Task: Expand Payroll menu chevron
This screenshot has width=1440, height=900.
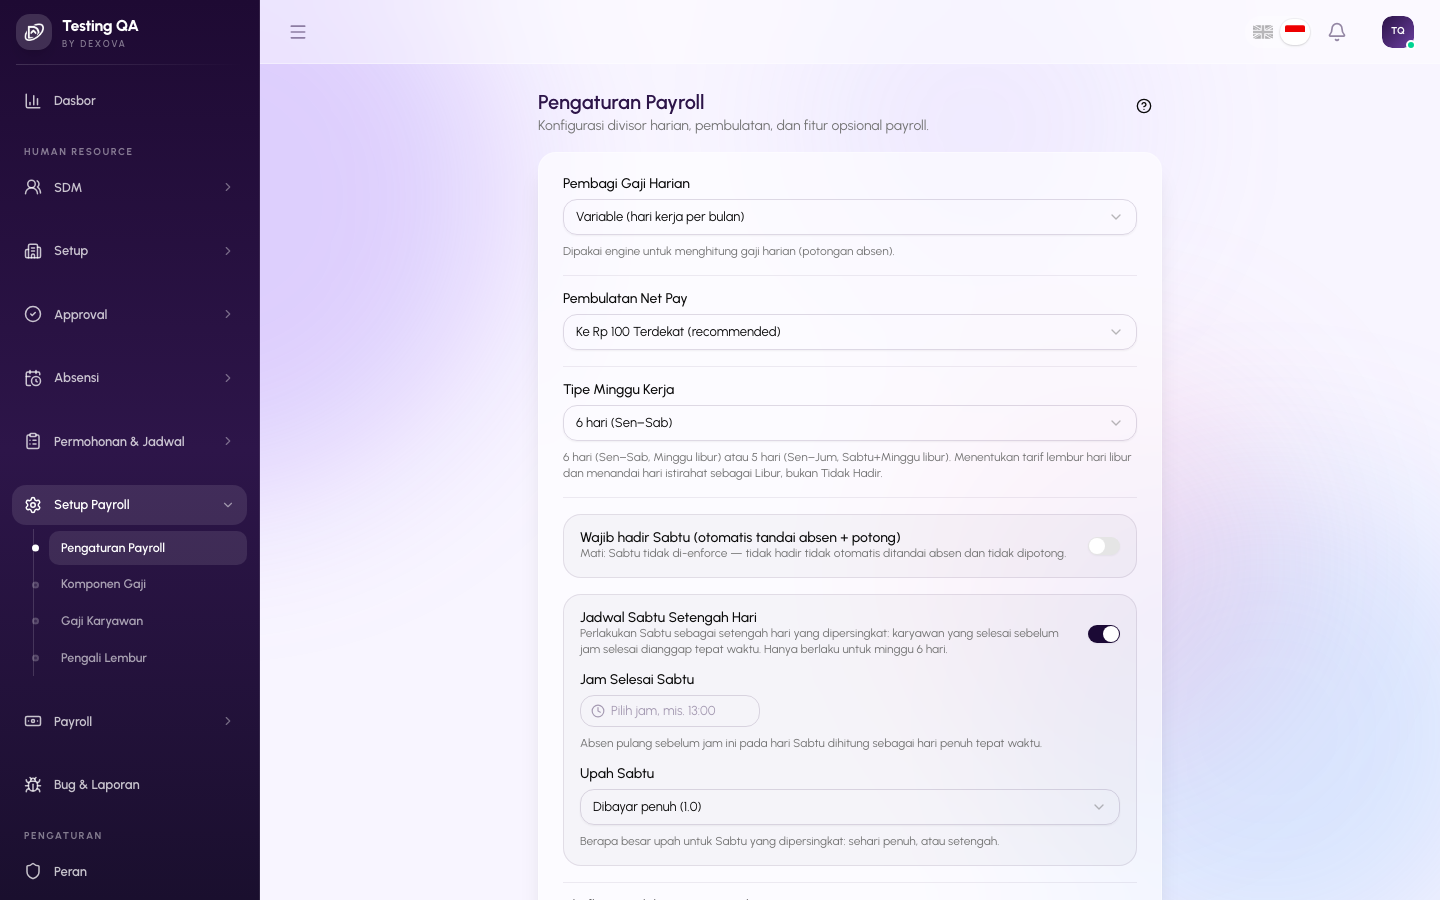Action: point(228,721)
